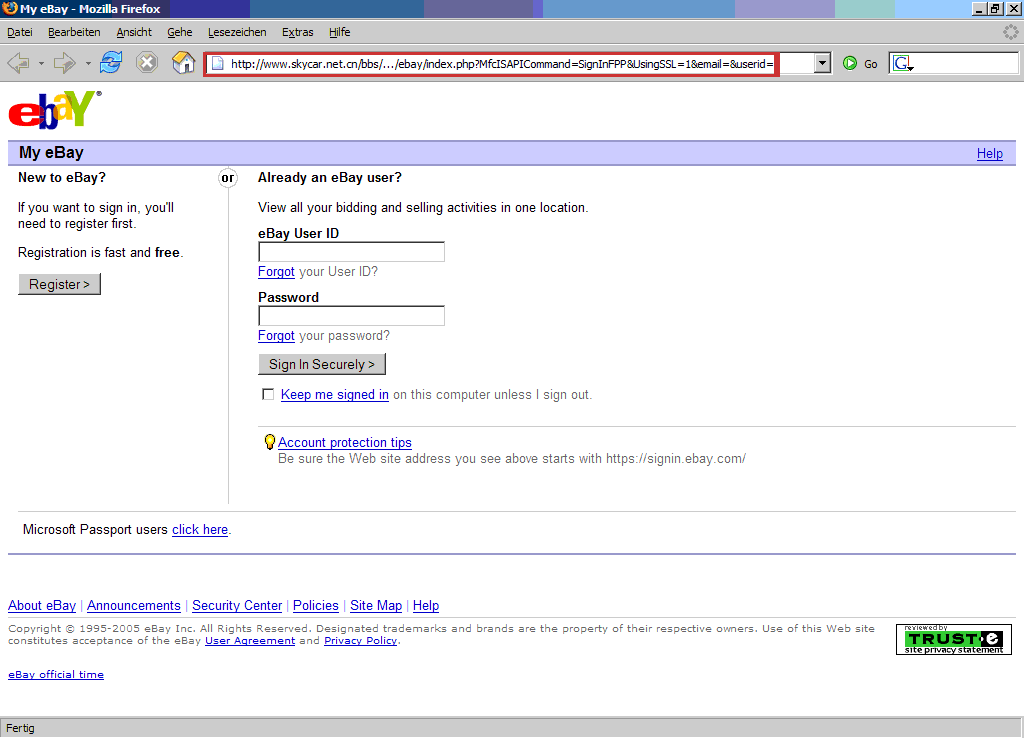1024x738 pixels.
Task: Open the footer Help link
Action: (426, 605)
